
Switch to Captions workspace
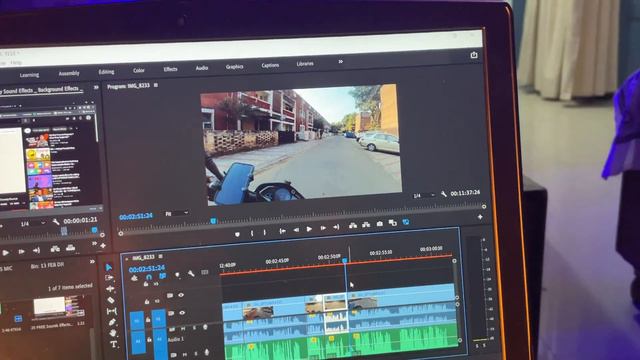click(270, 65)
